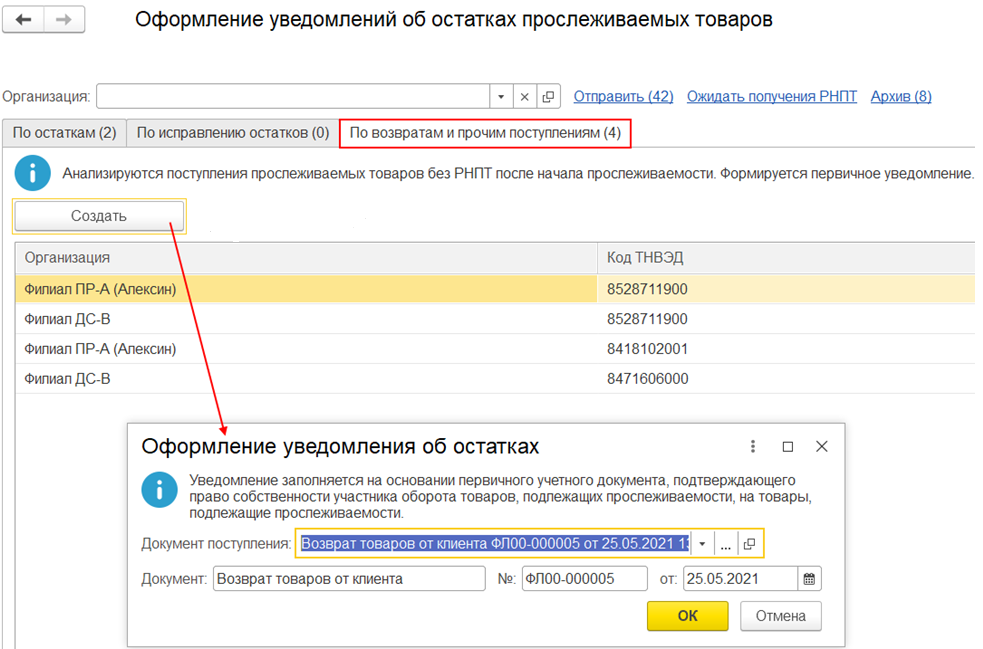Viewport: 983px width, 649px height.
Task: Maximize the Оформление уведомления об остатках dialog
Action: coord(788,446)
